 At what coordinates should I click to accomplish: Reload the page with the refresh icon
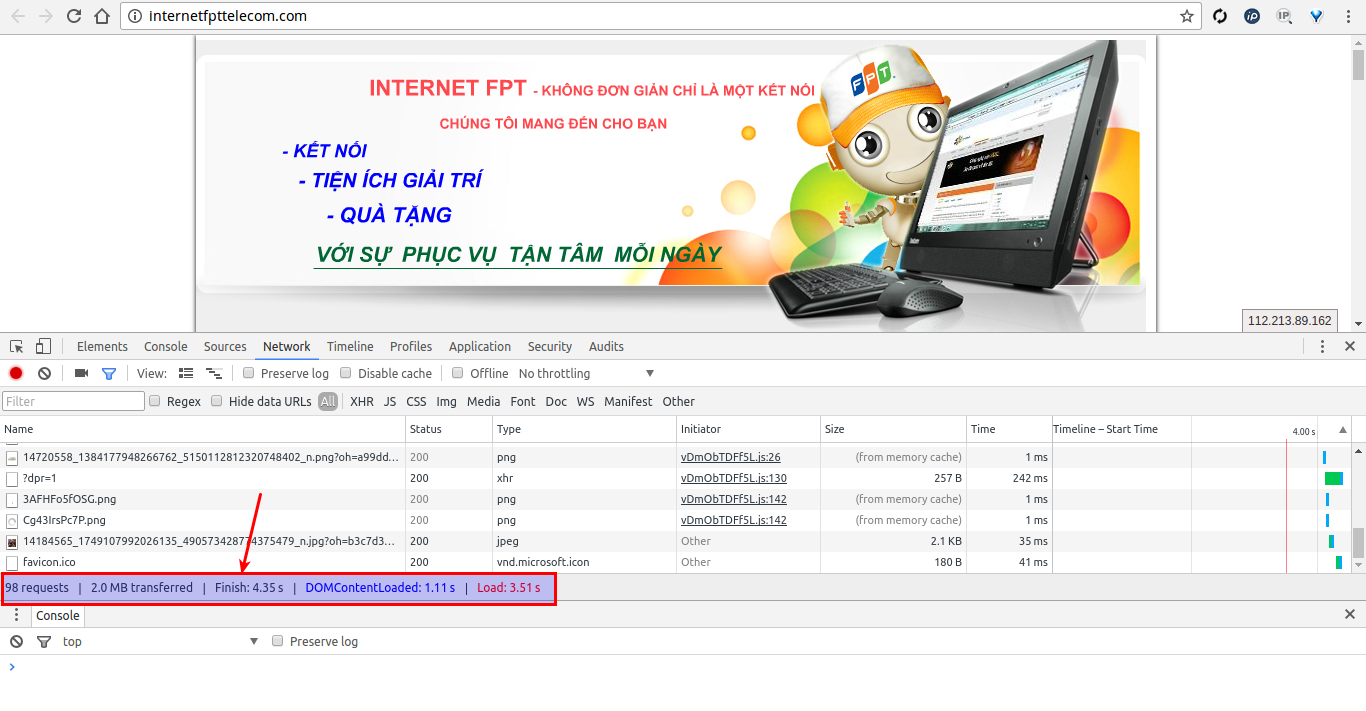pyautogui.click(x=74, y=16)
